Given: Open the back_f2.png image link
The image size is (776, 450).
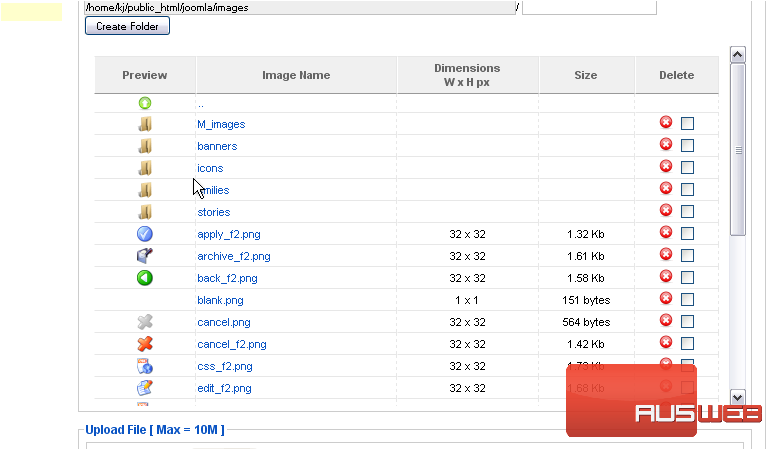Looking at the screenshot, I should (x=227, y=278).
